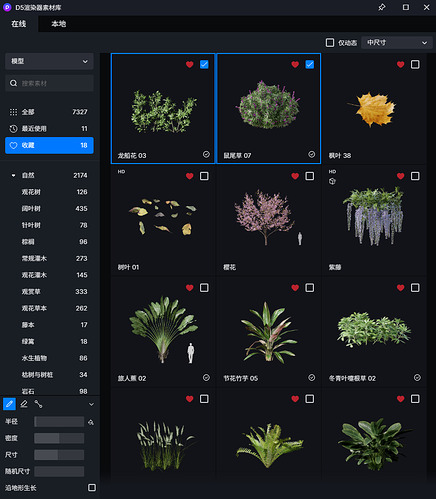Viewport: 436px width, 499px height.
Task: Click download status icon on 旅人蕉 02
Action: [x=206, y=378]
